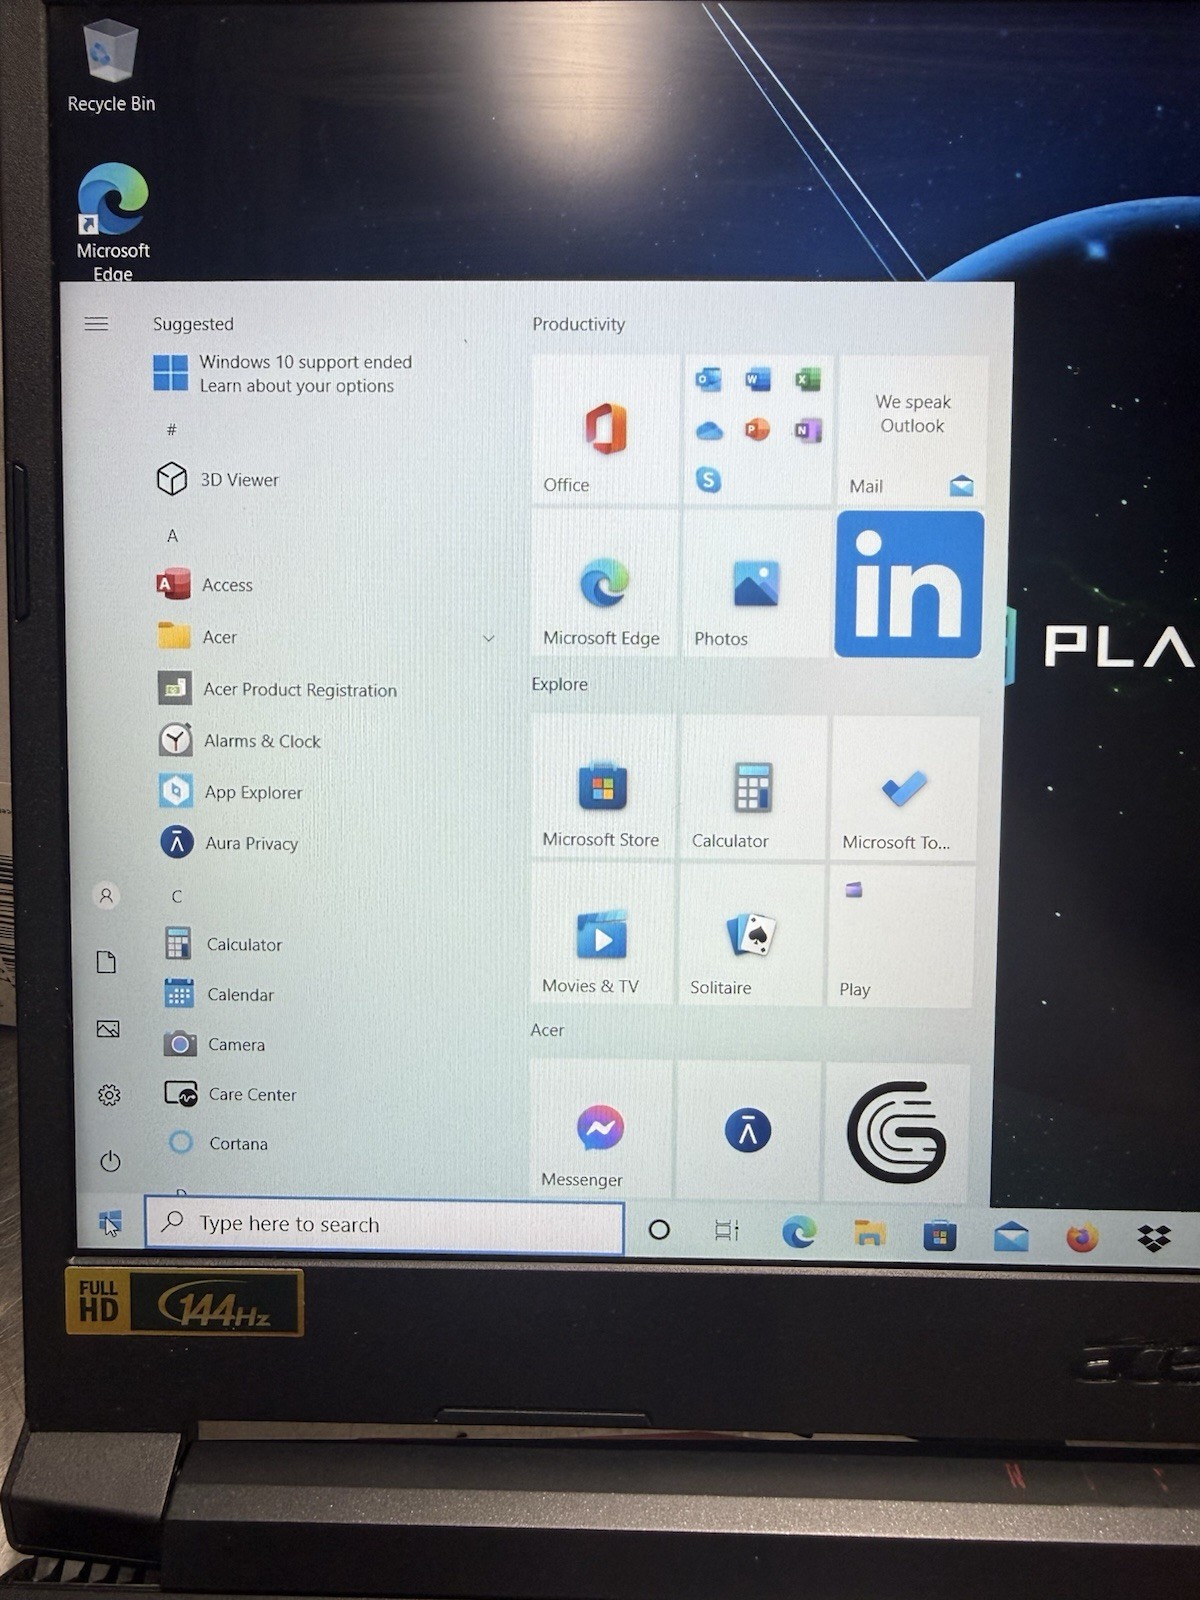This screenshot has width=1200, height=1600.
Task: Open Documents from Start sidebar
Action: (106, 962)
